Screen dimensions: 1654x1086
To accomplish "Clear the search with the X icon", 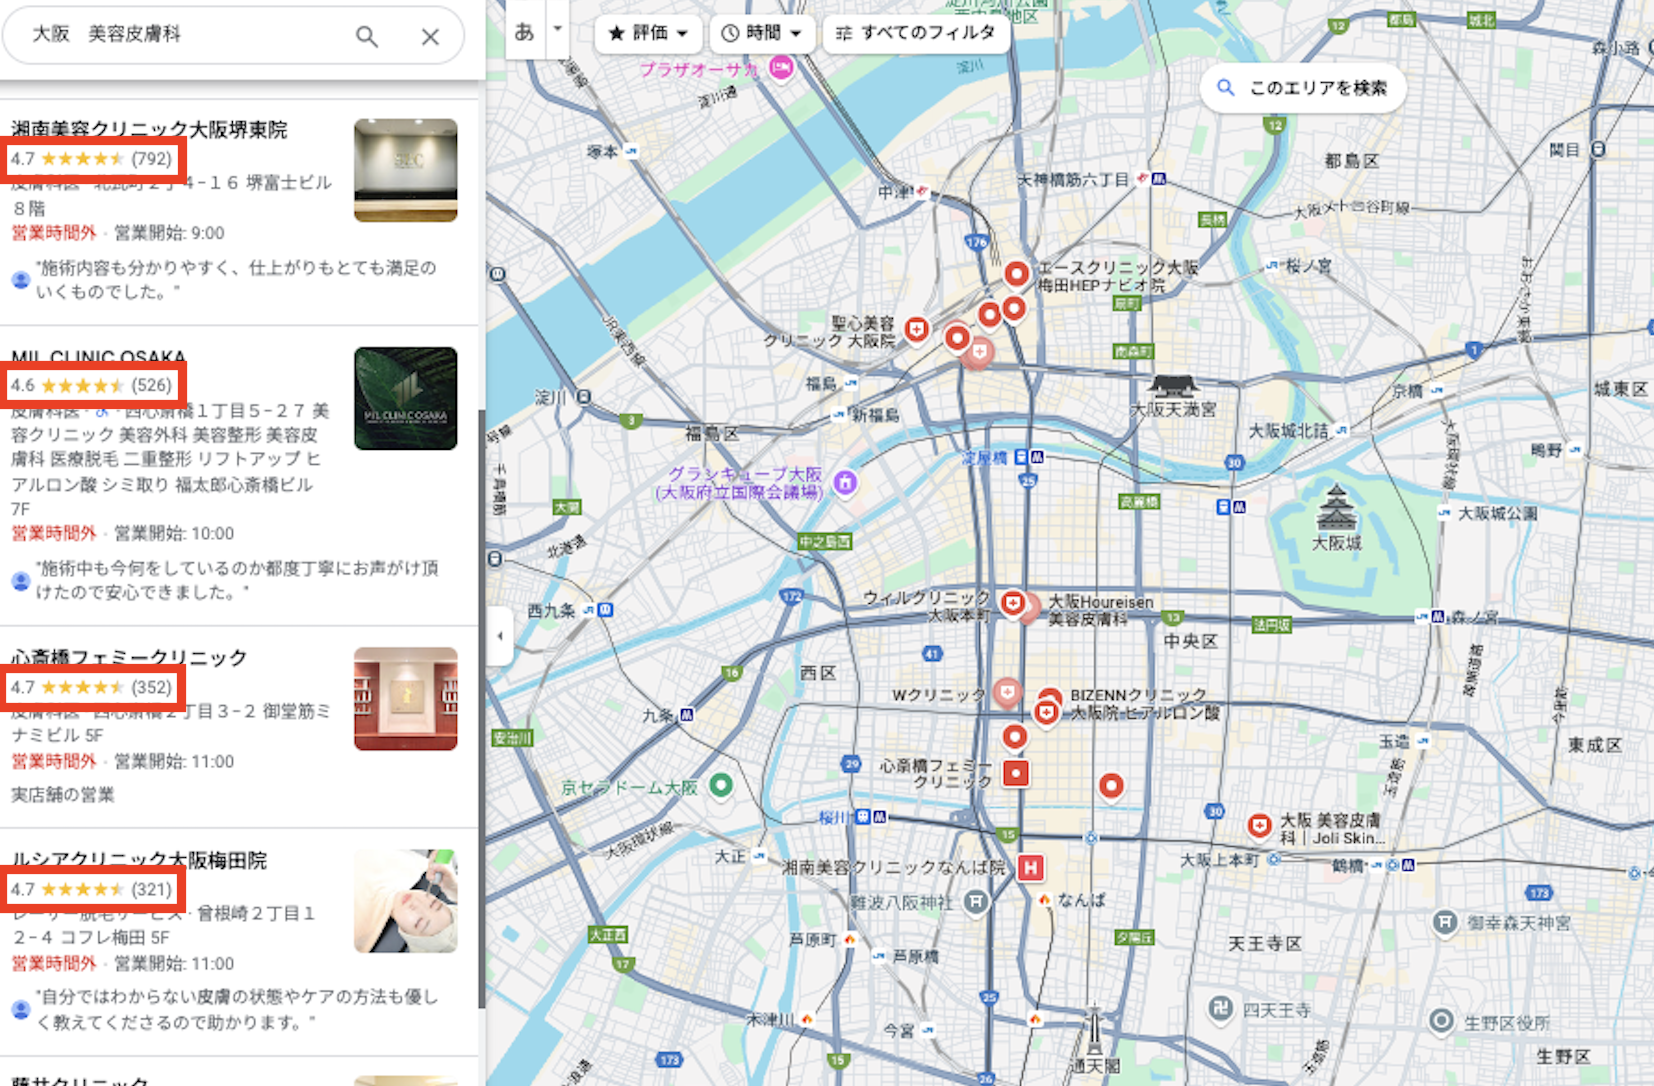I will (x=430, y=37).
